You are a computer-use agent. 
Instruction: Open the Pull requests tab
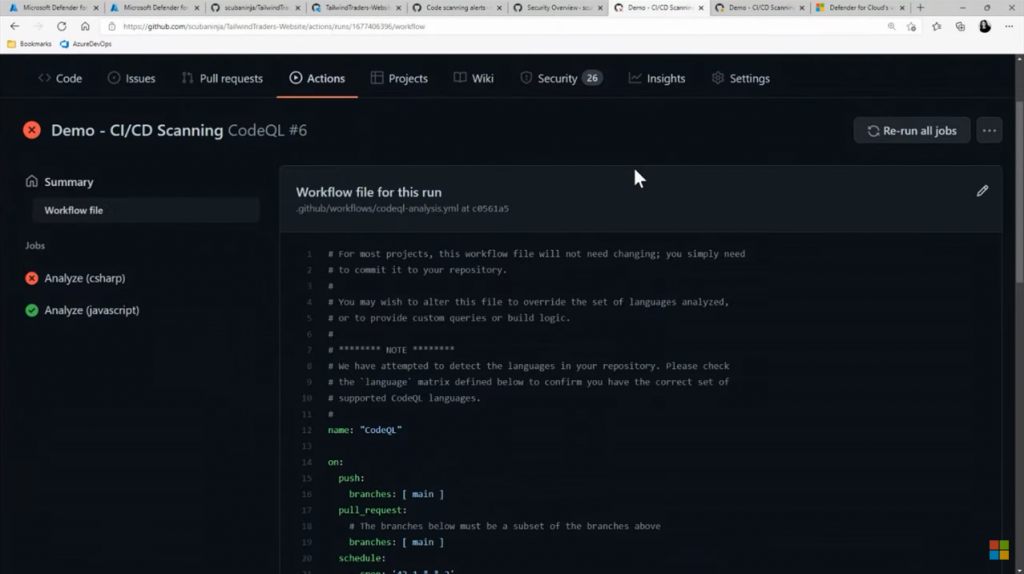[222, 78]
